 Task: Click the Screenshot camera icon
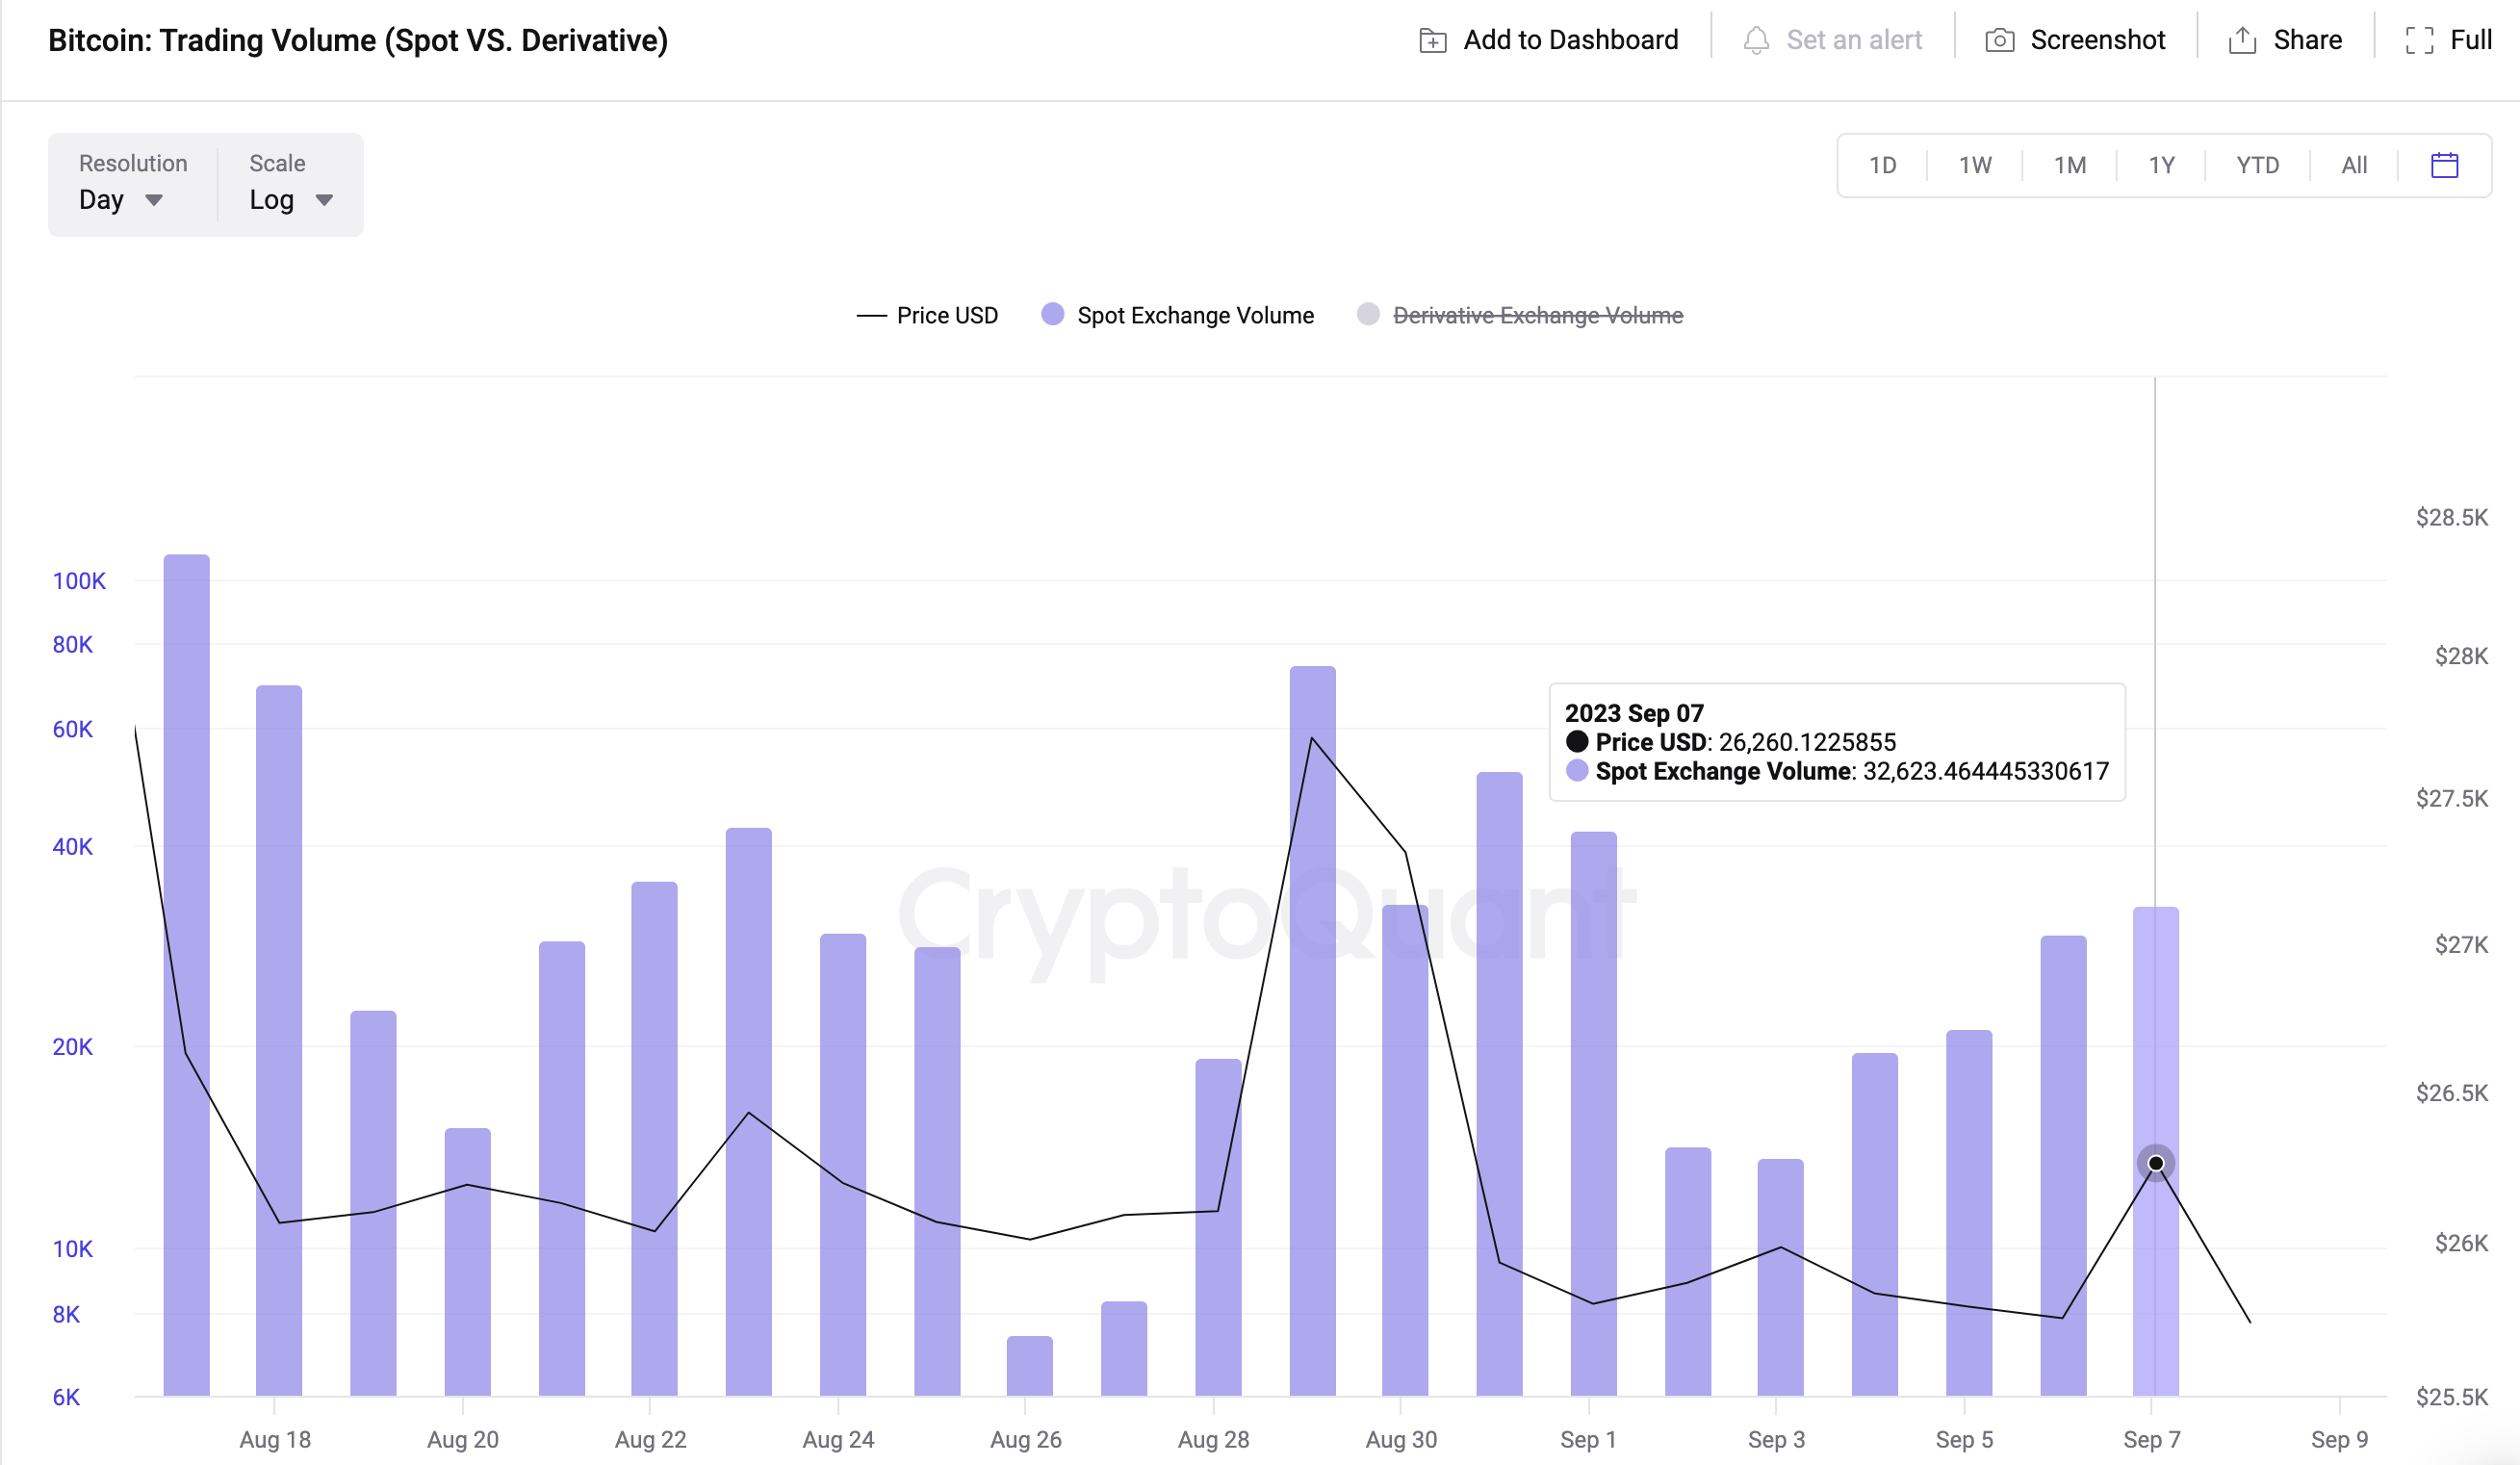coord(1999,41)
